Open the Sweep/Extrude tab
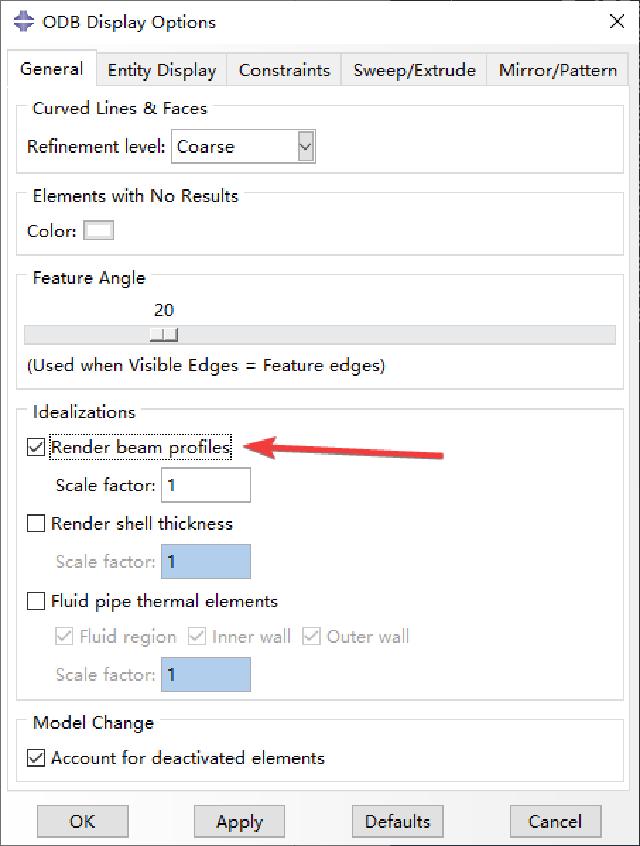Viewport: 640px width, 846px height. [414, 70]
